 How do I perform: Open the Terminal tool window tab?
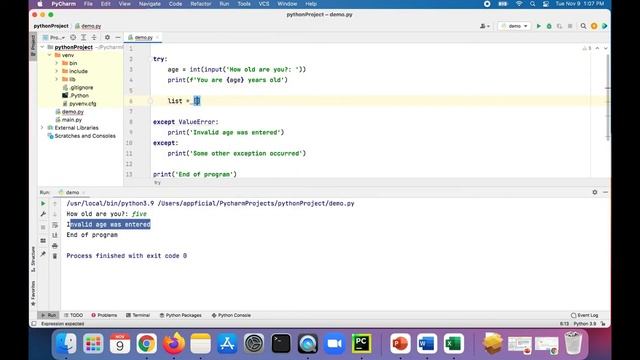point(138,315)
